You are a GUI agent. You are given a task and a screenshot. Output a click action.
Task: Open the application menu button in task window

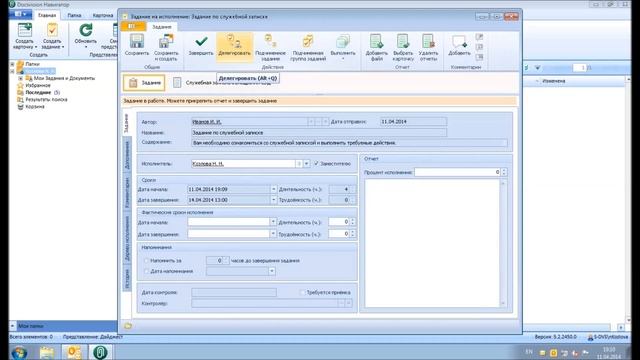133,27
